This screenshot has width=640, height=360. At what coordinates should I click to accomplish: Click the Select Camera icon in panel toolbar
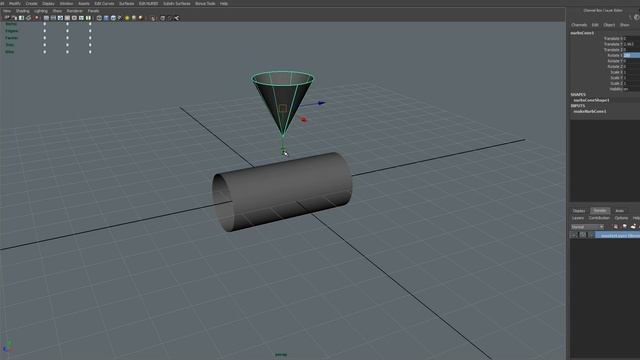pyautogui.click(x=7, y=18)
